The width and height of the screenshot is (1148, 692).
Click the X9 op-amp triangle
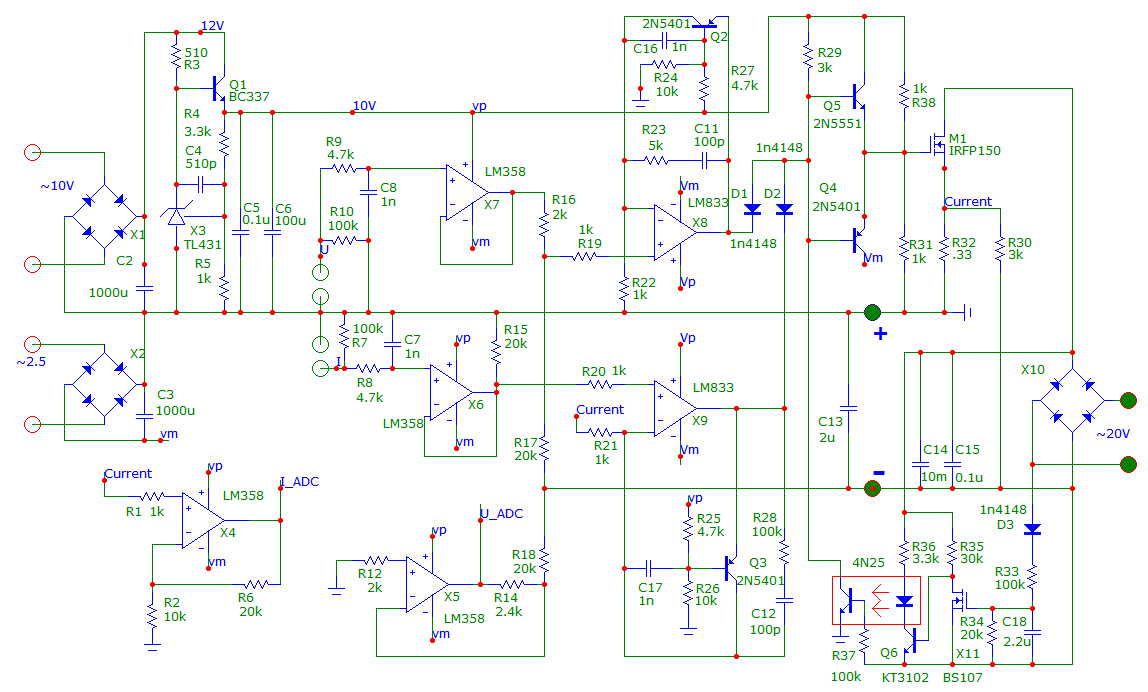676,409
